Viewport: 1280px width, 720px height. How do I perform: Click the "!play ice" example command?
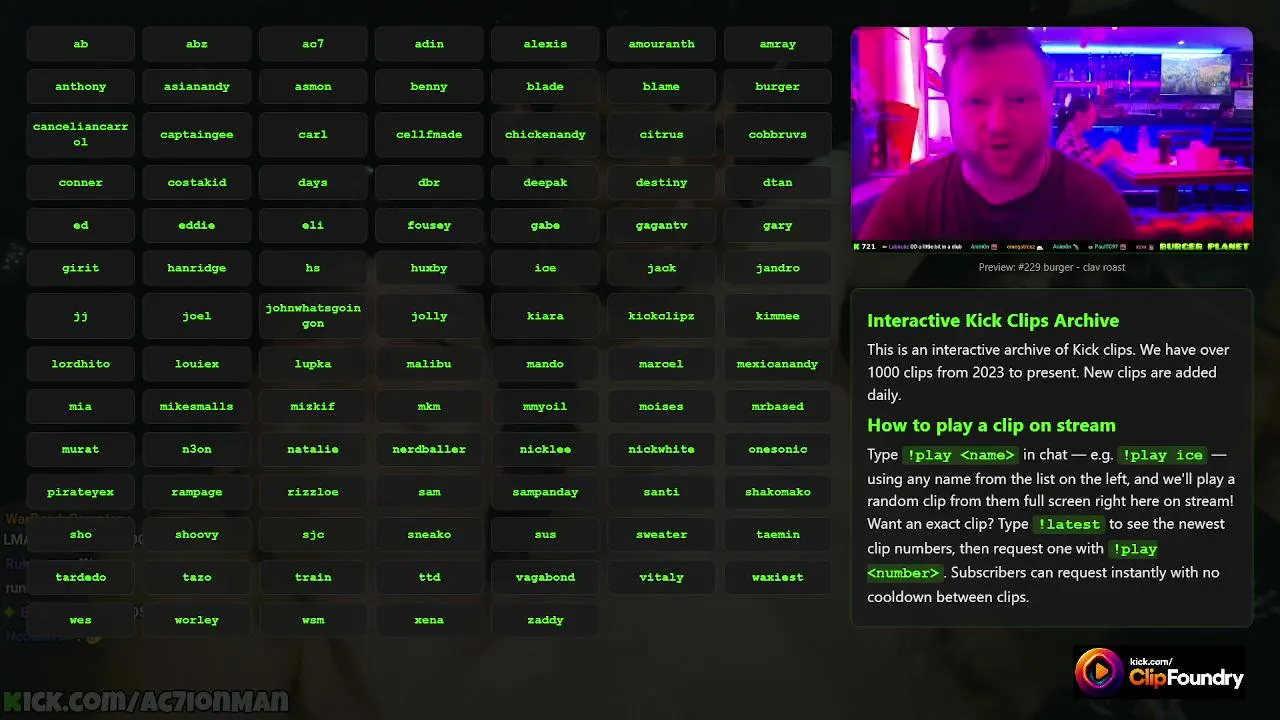[x=1162, y=455]
